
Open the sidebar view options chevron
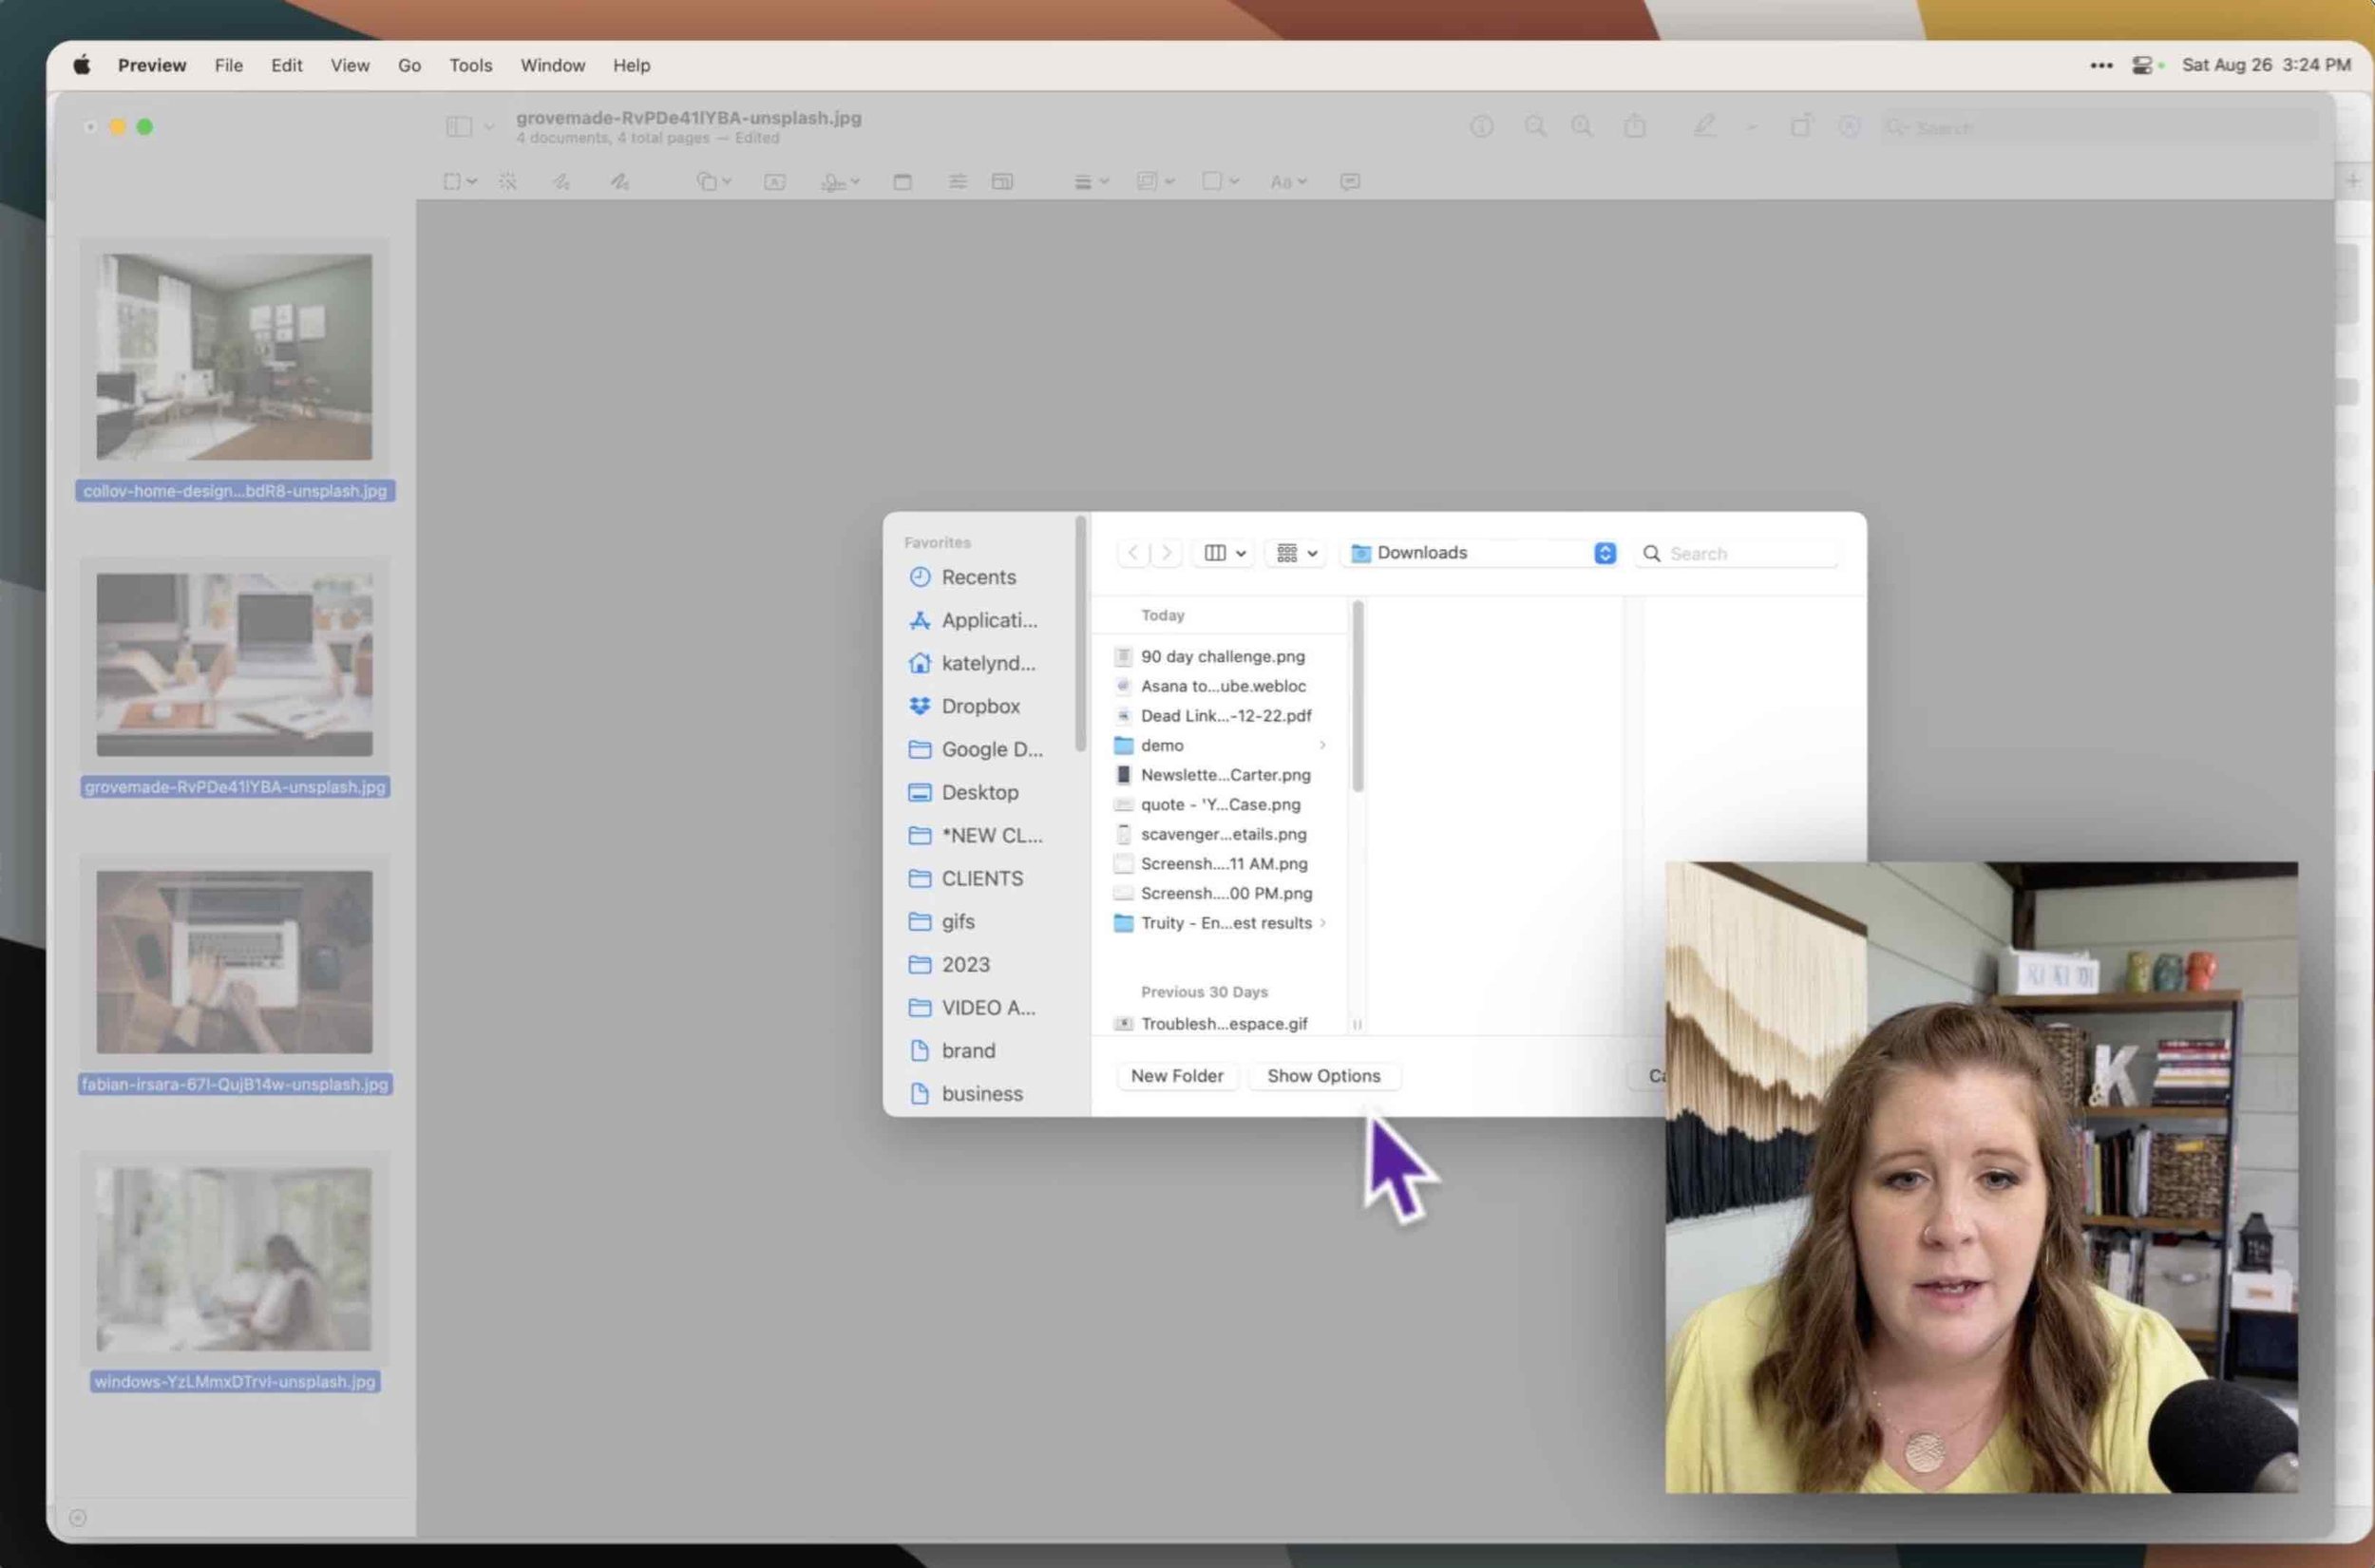click(x=489, y=127)
